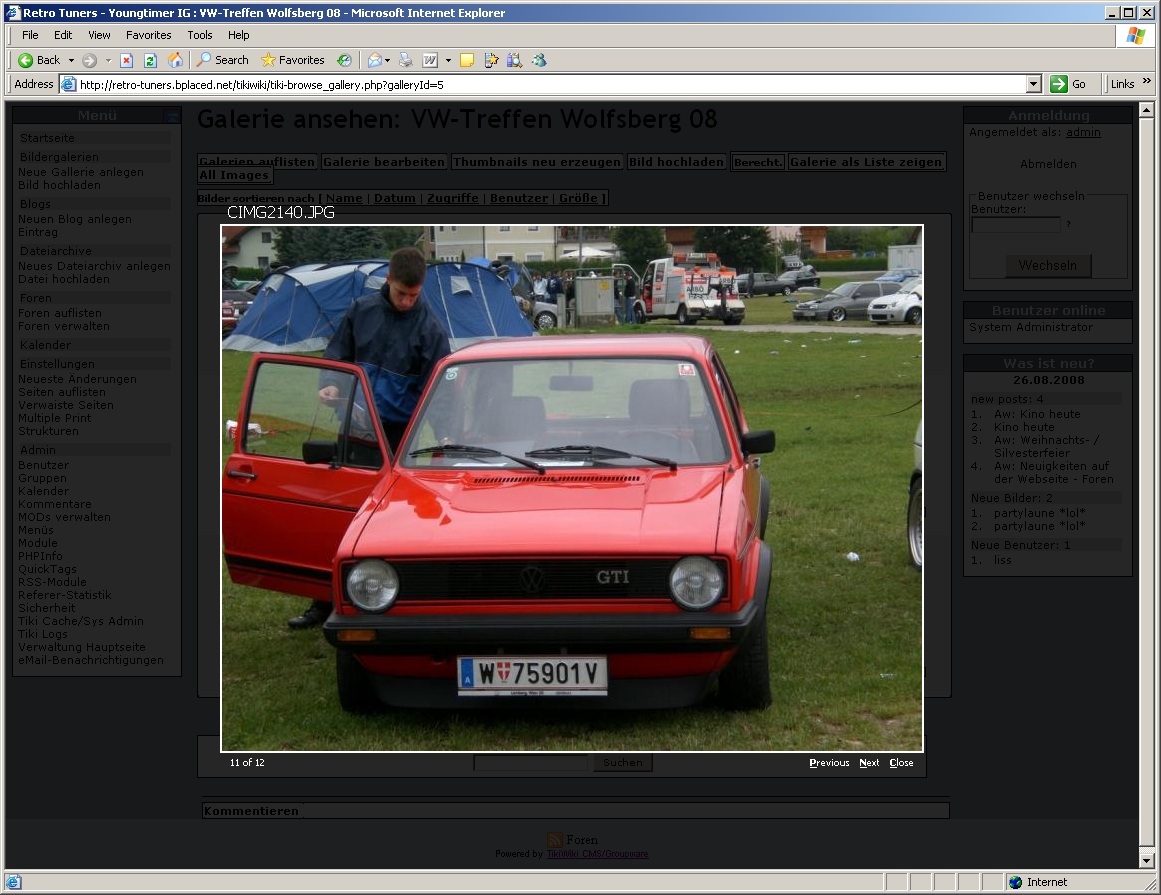Open Startseite in the menu
1161x895 pixels.
[x=47, y=138]
